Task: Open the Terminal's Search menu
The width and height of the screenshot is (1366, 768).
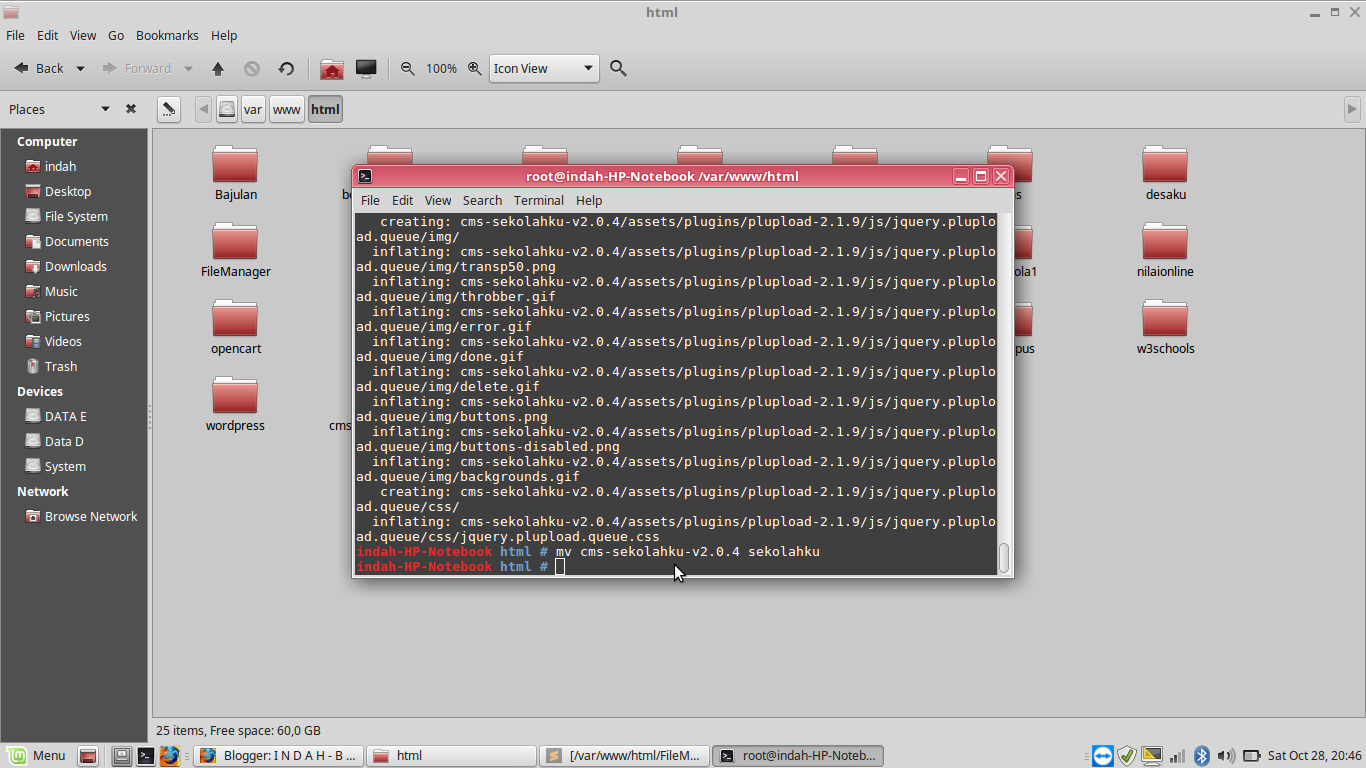Action: [482, 200]
